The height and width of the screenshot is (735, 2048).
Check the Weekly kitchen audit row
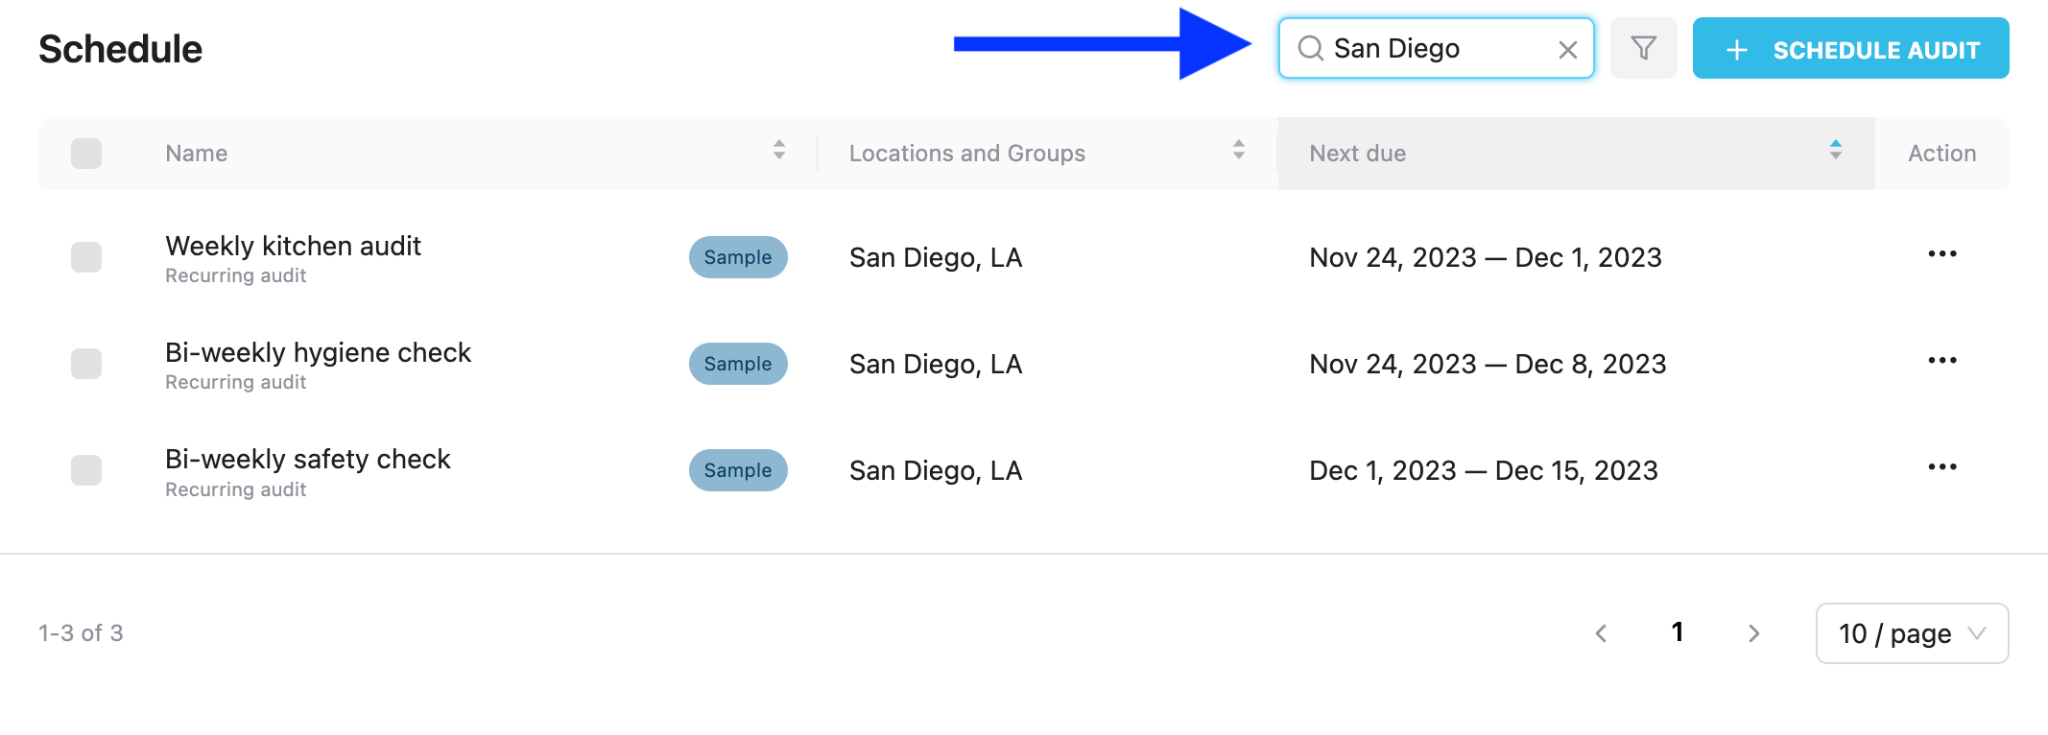tap(86, 257)
